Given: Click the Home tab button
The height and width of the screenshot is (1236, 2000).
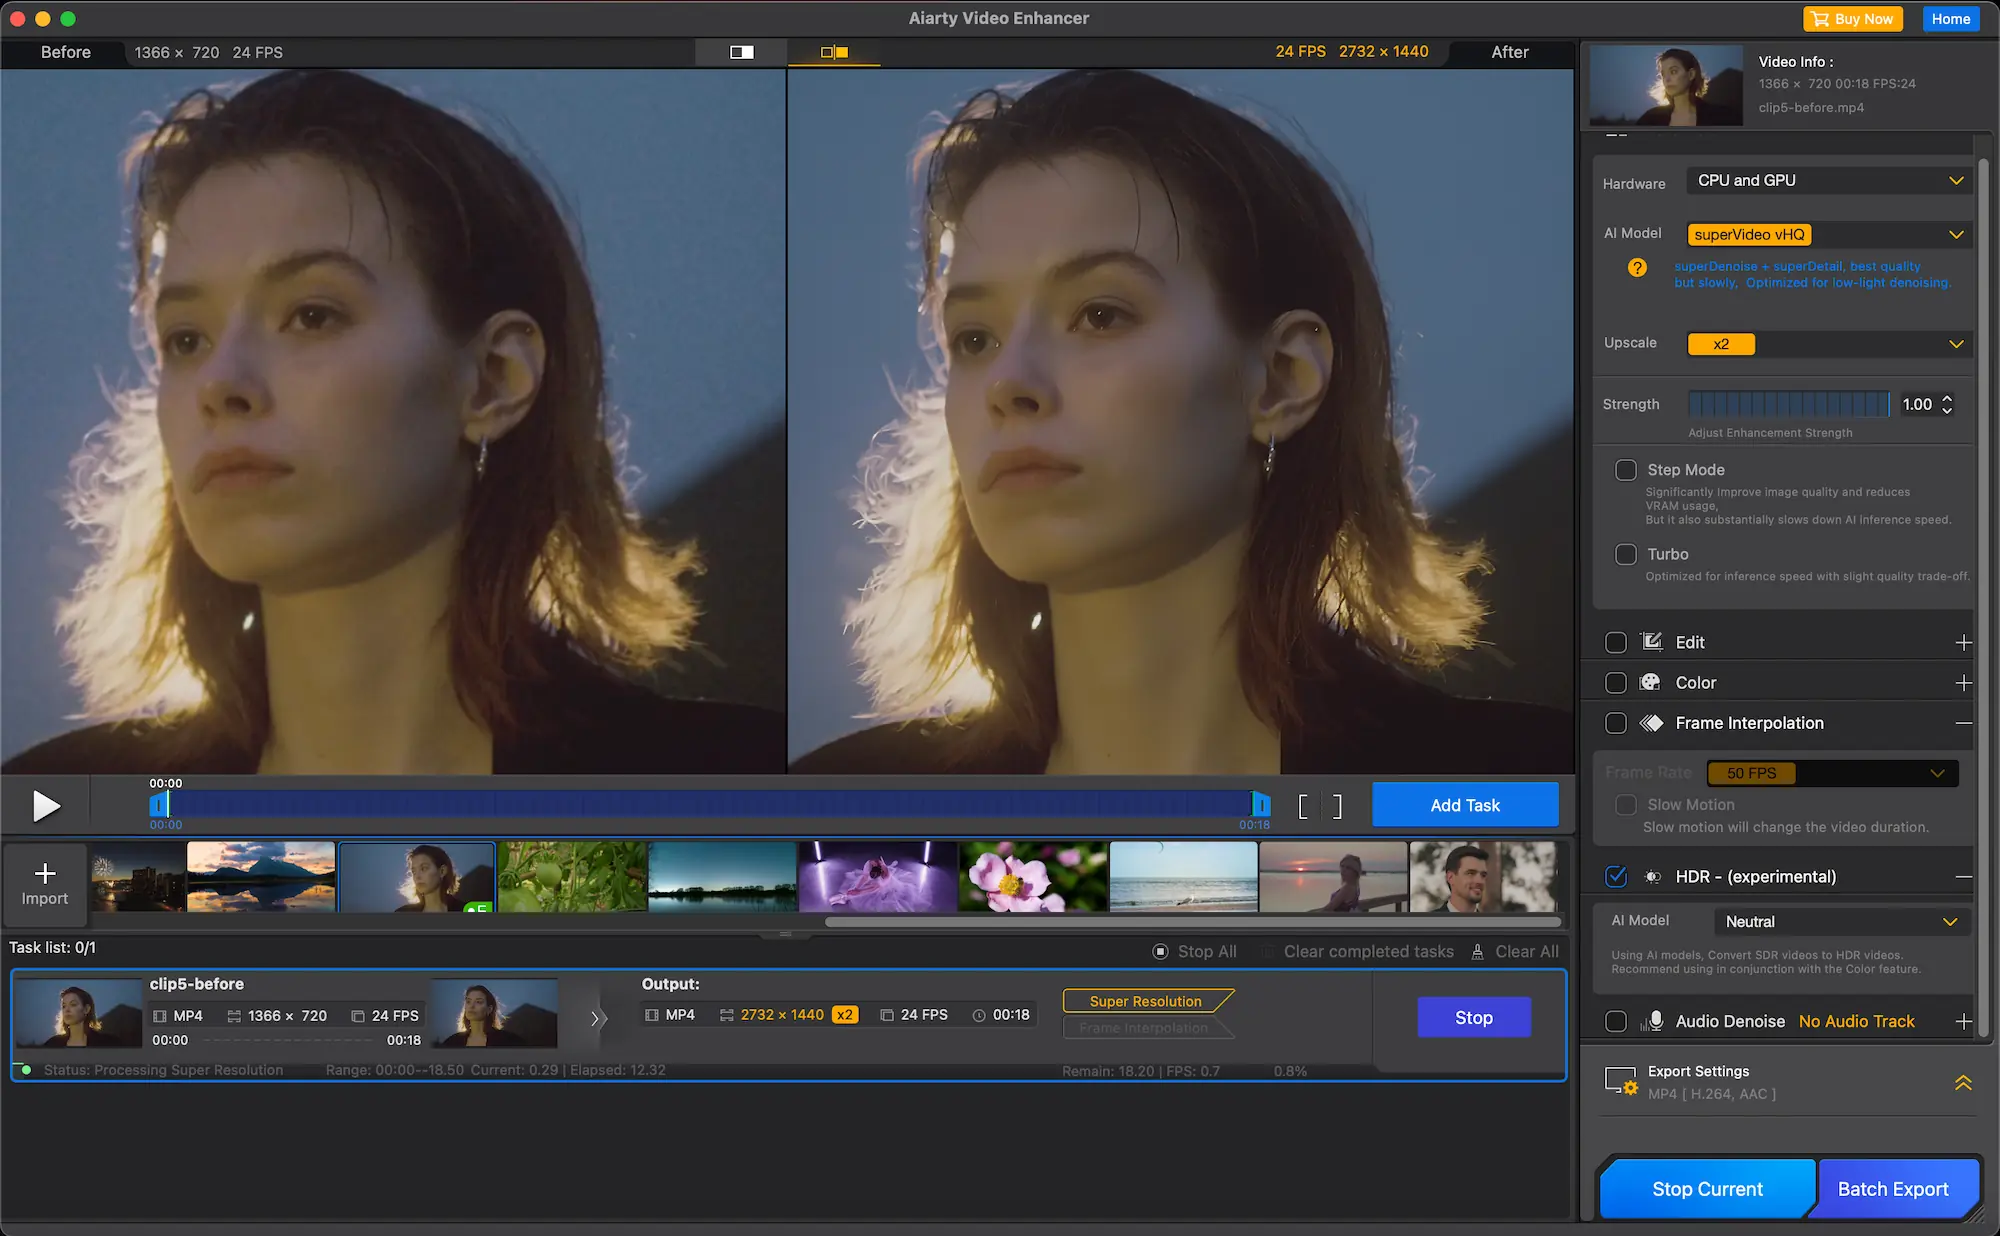Looking at the screenshot, I should point(1950,19).
